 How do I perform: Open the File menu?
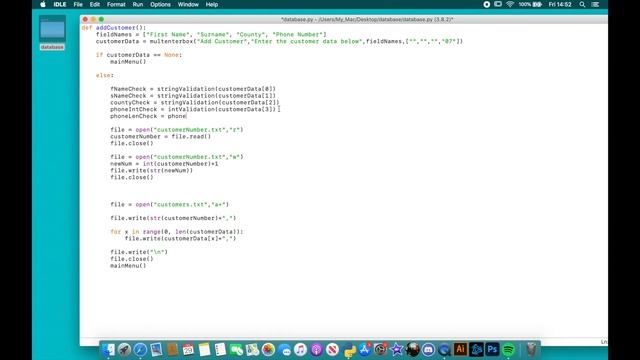[x=78, y=4]
